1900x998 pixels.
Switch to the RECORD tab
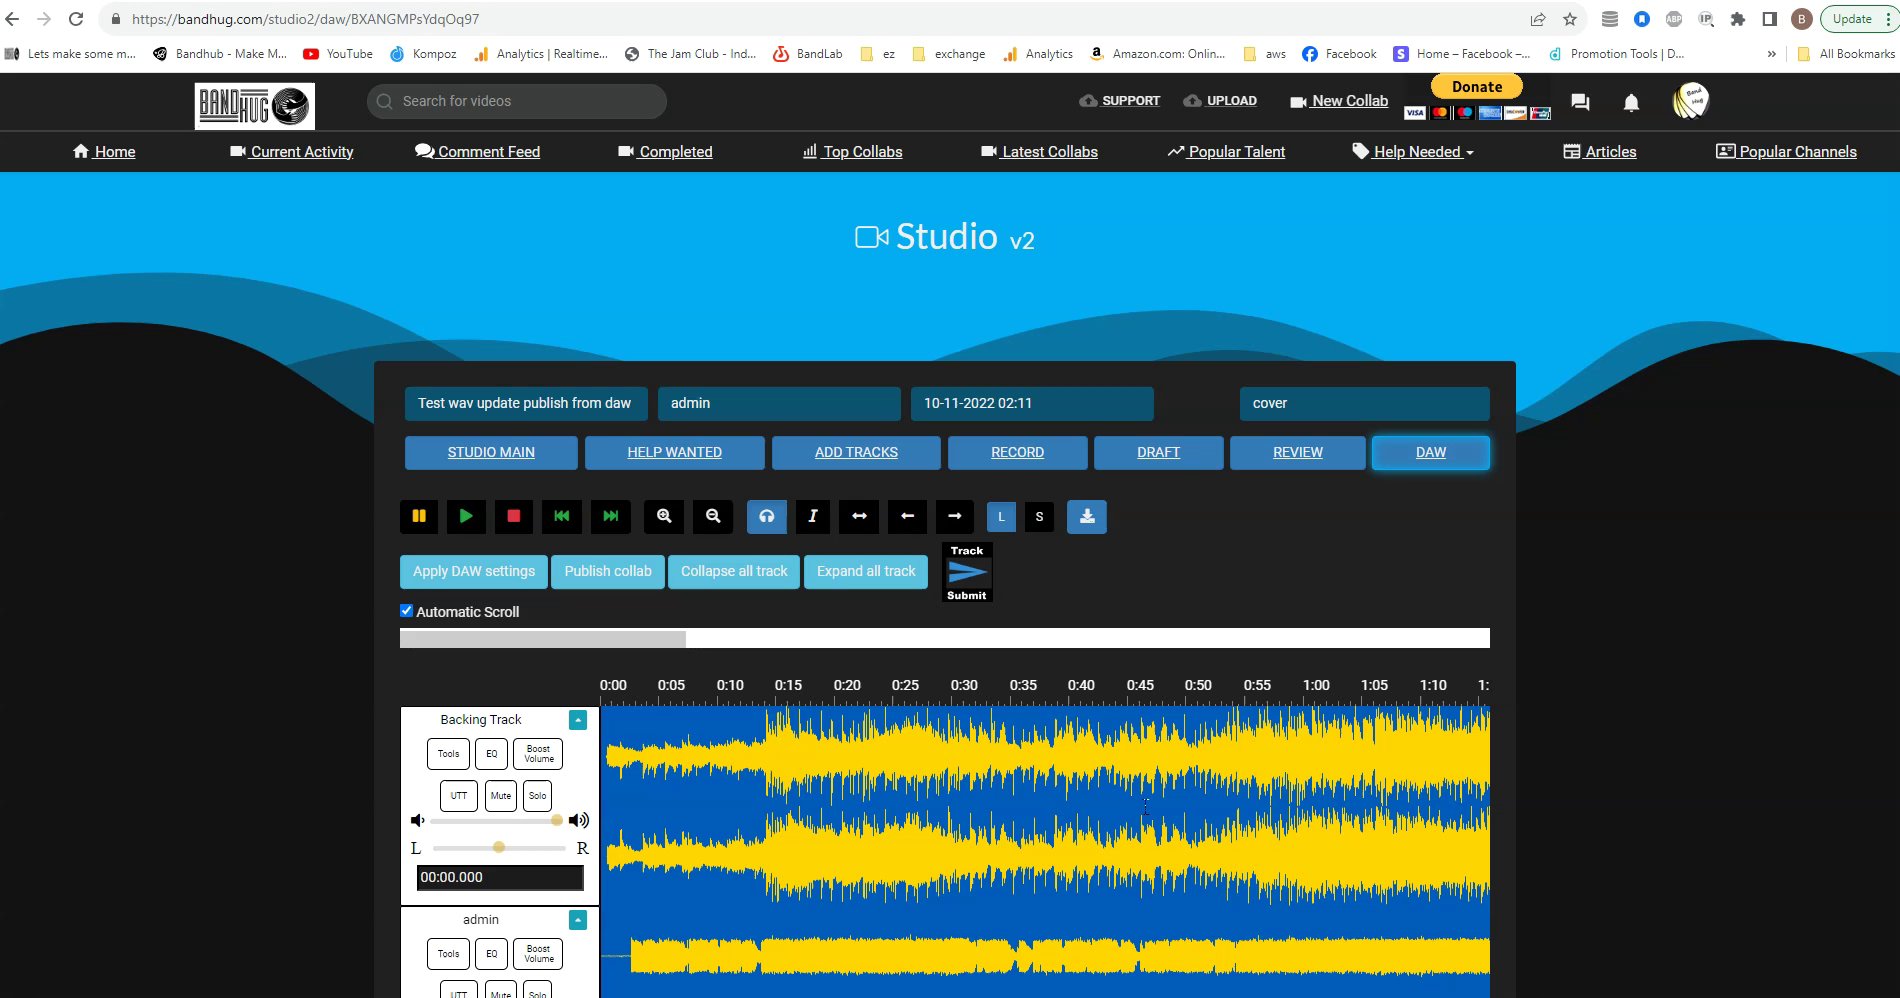pos(1017,452)
